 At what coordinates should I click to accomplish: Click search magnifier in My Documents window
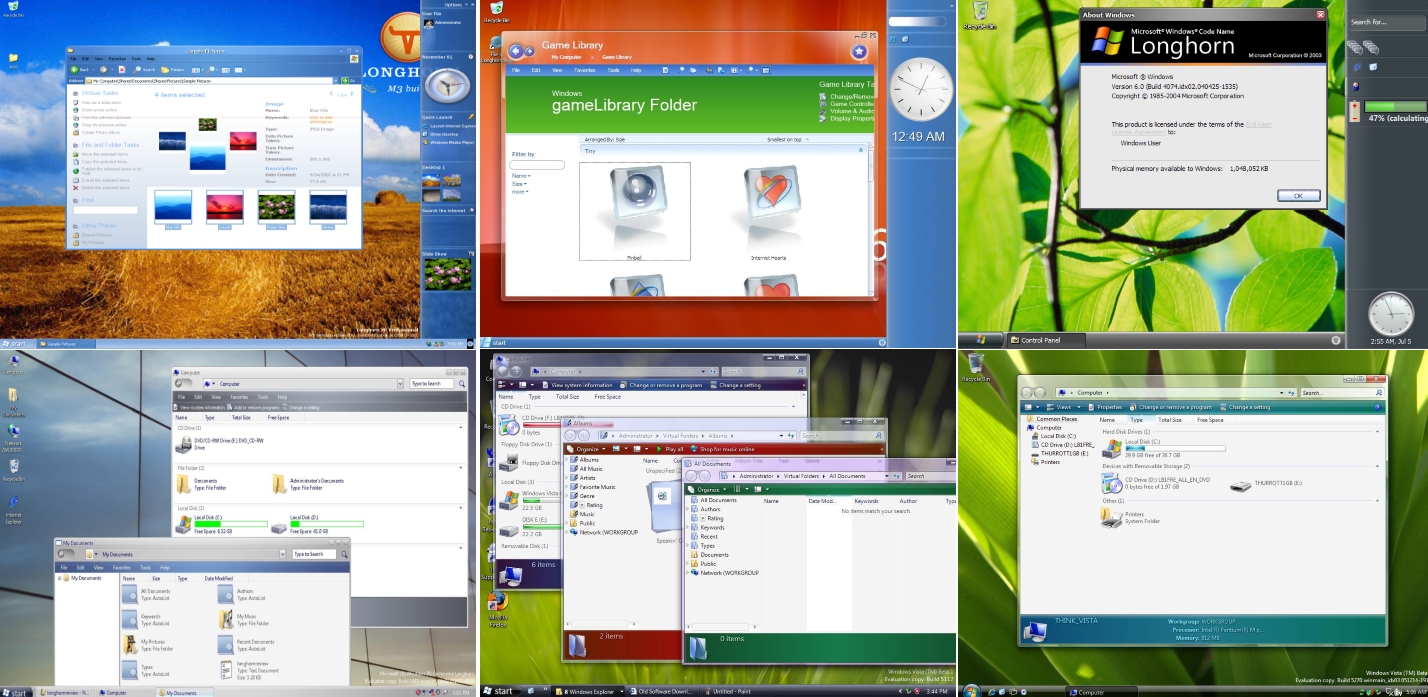343,554
